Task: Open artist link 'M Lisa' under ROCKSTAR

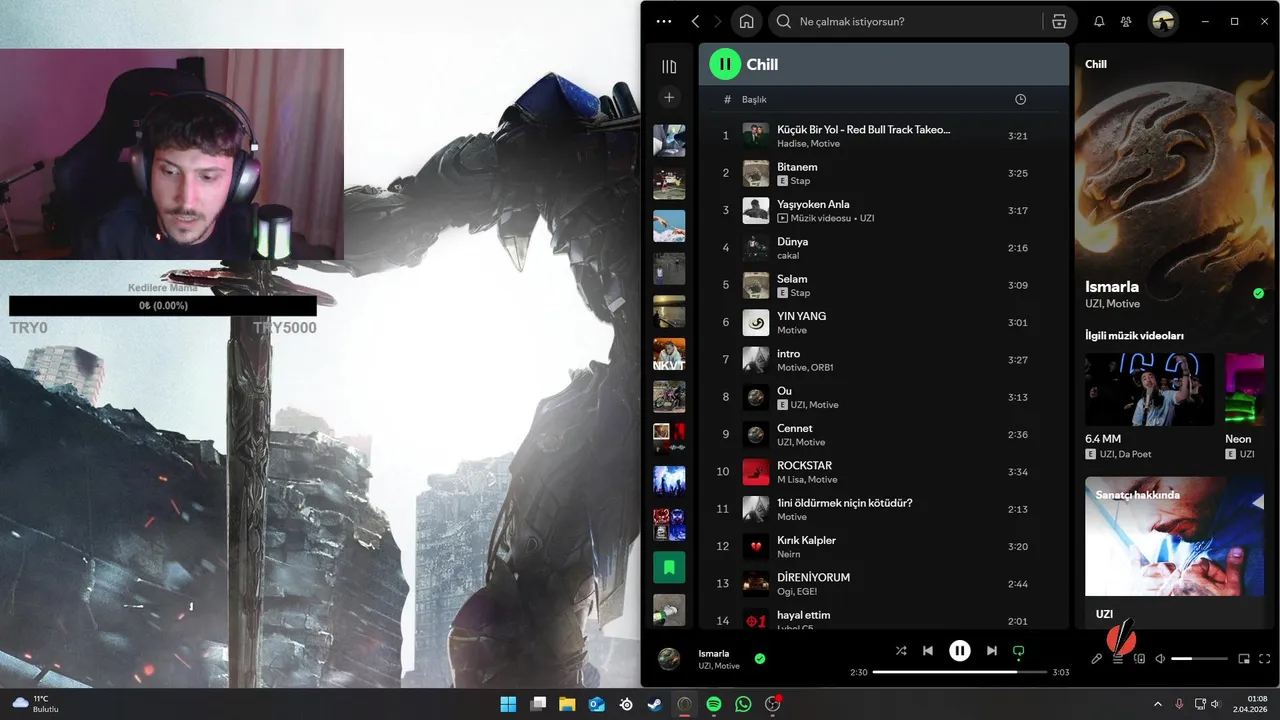Action: (x=790, y=480)
